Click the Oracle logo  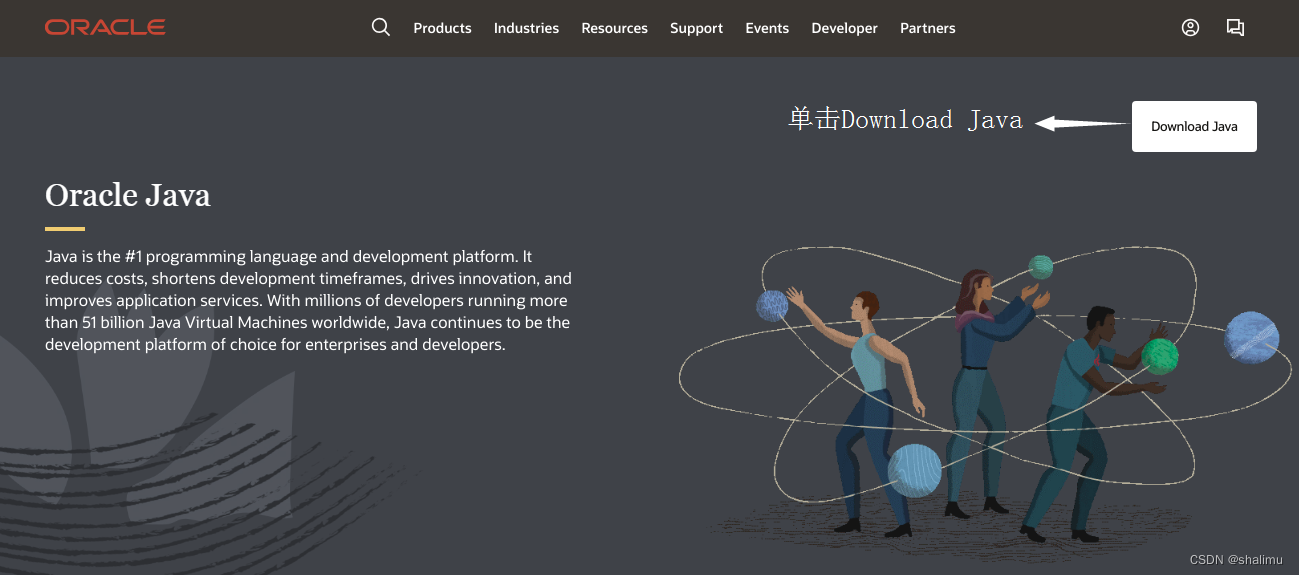(x=105, y=28)
